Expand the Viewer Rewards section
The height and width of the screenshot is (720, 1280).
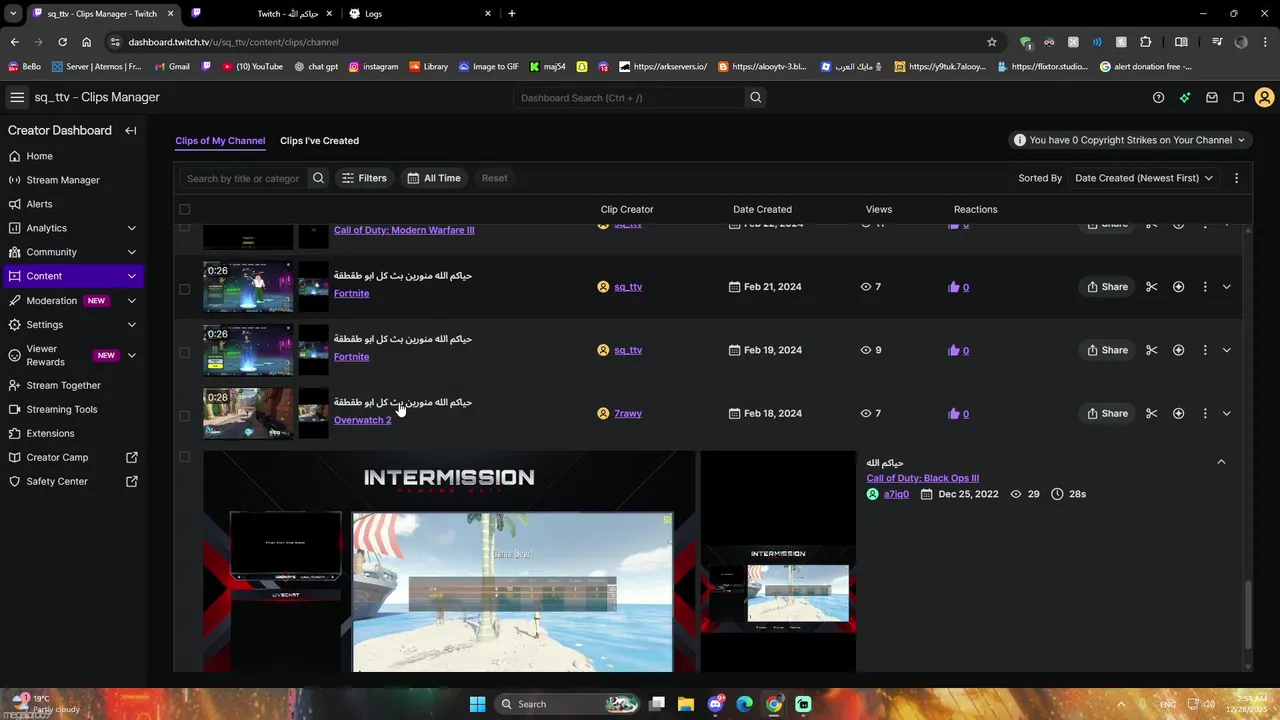(131, 355)
